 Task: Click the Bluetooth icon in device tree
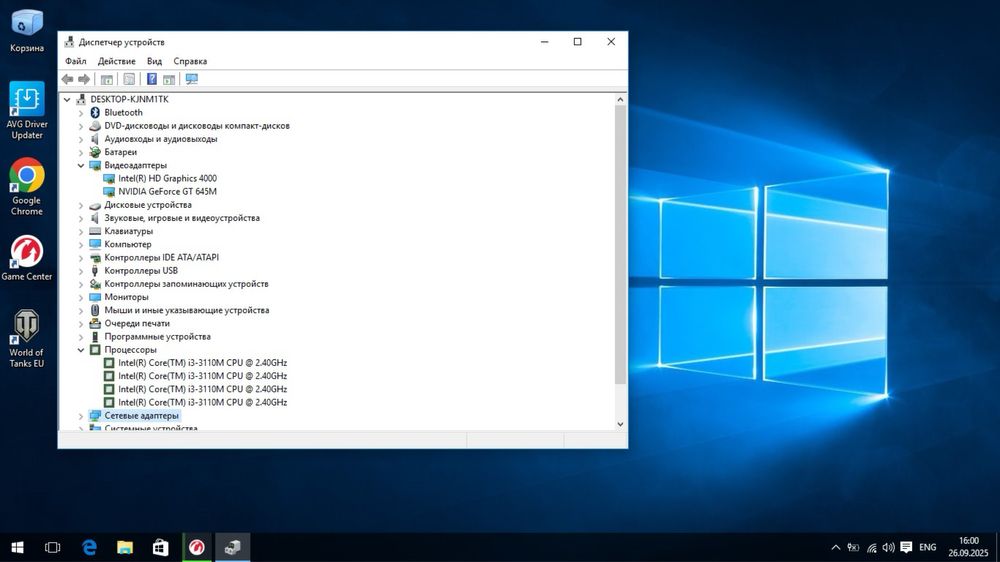(95, 113)
